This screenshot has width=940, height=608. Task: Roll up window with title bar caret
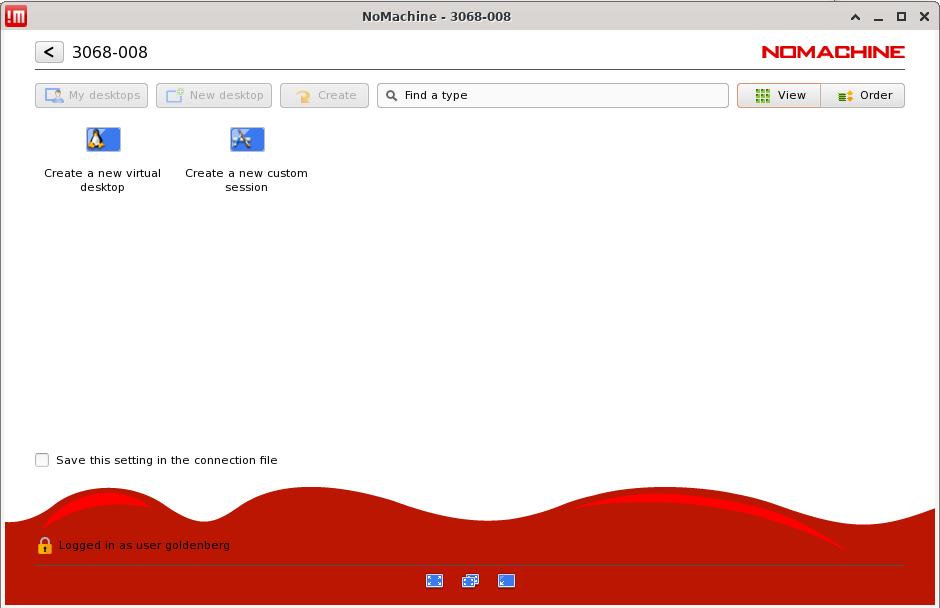[855, 17]
